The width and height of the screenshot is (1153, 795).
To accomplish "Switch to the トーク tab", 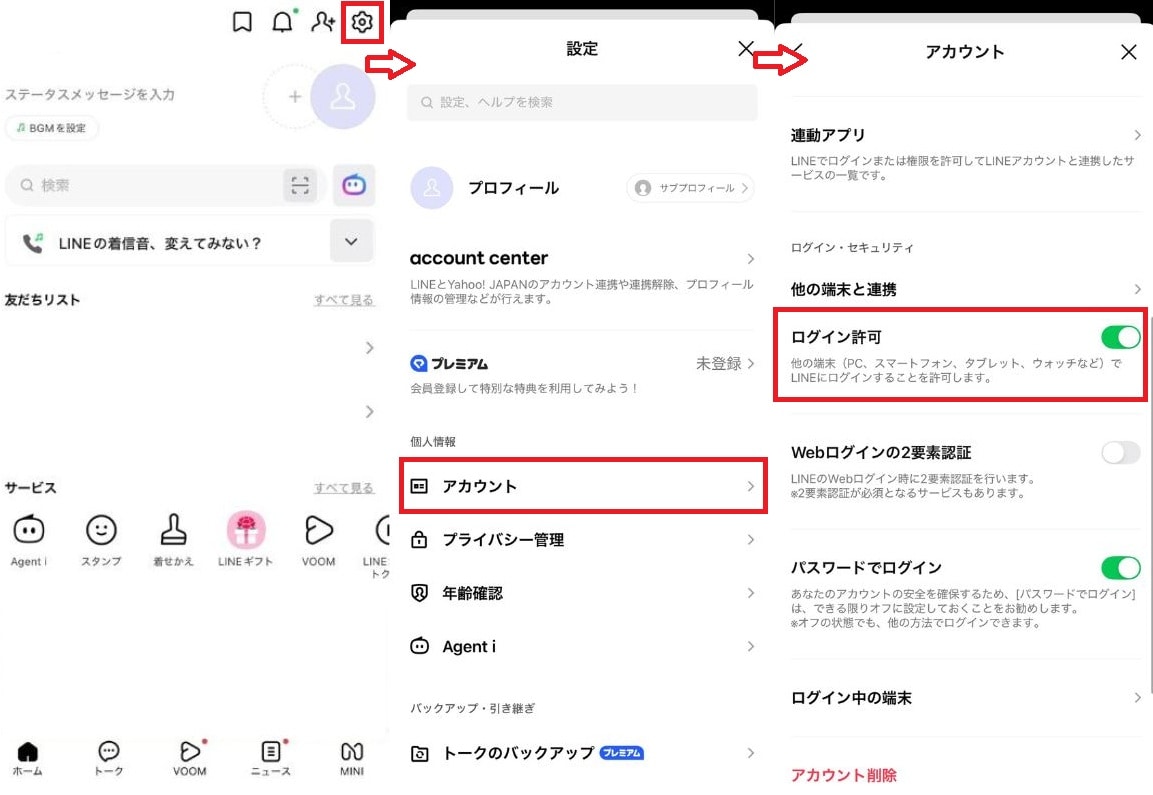I will (109, 759).
